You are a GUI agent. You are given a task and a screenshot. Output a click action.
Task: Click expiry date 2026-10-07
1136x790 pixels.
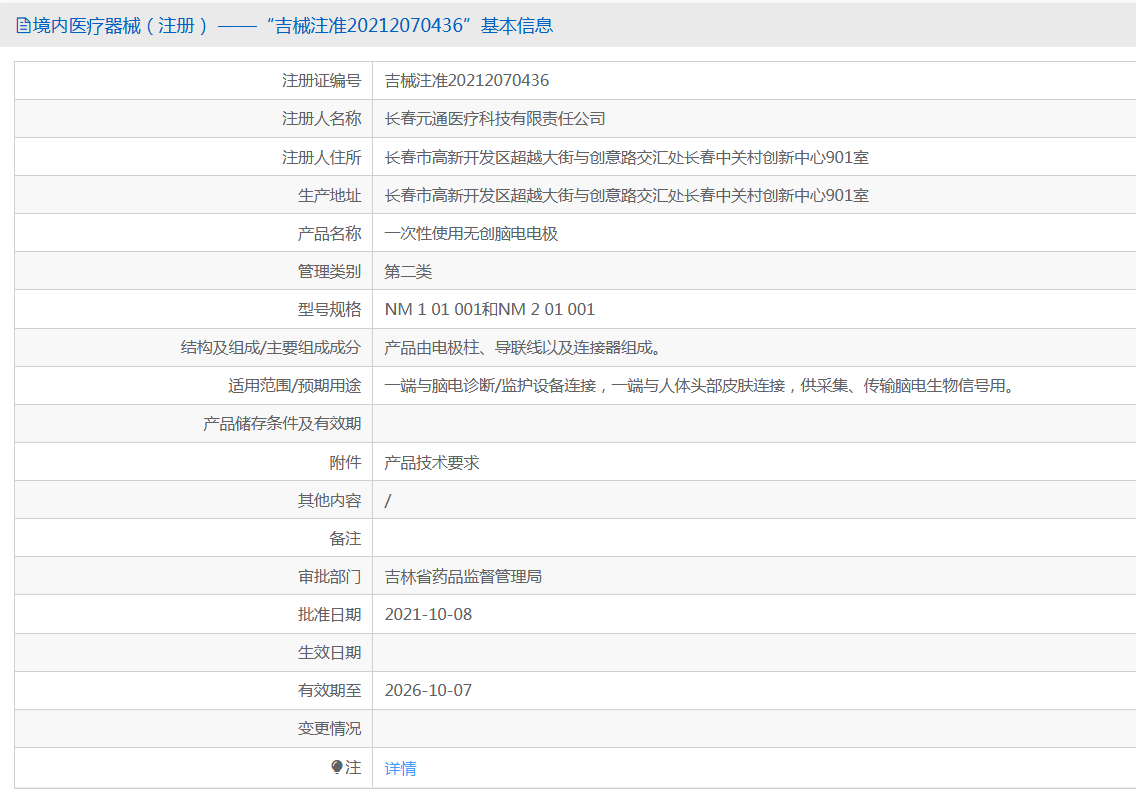click(x=428, y=691)
